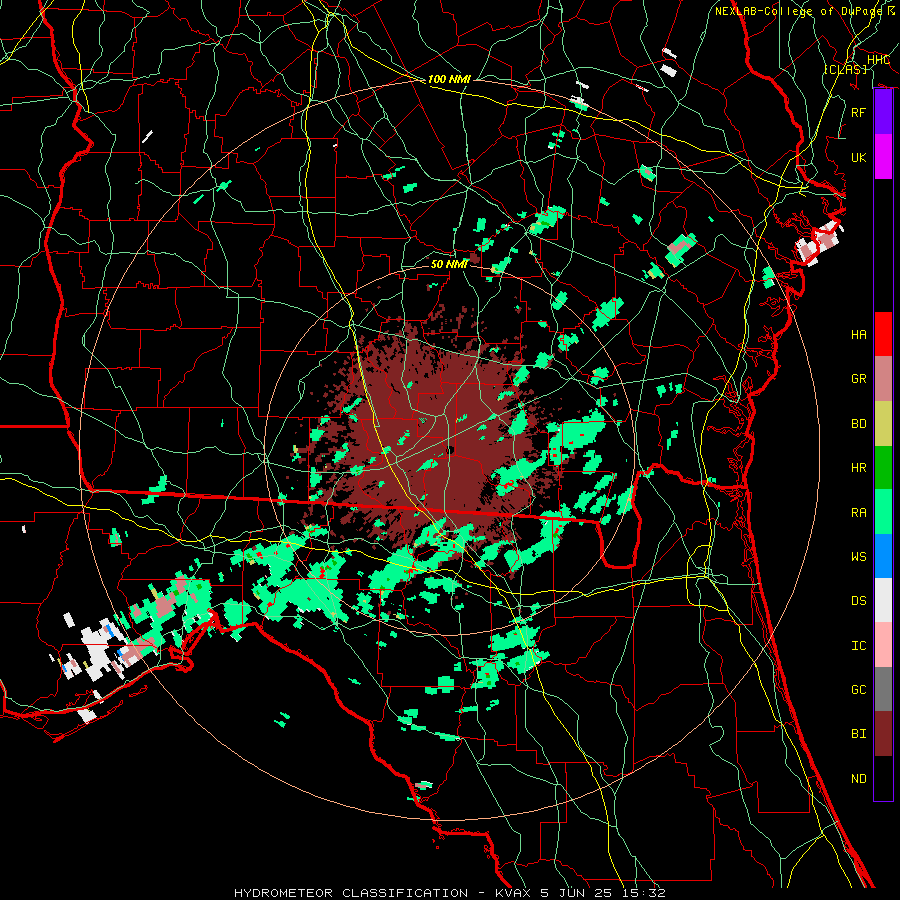Click the 'HA' legend label
The width and height of the screenshot is (900, 900).
858,334
